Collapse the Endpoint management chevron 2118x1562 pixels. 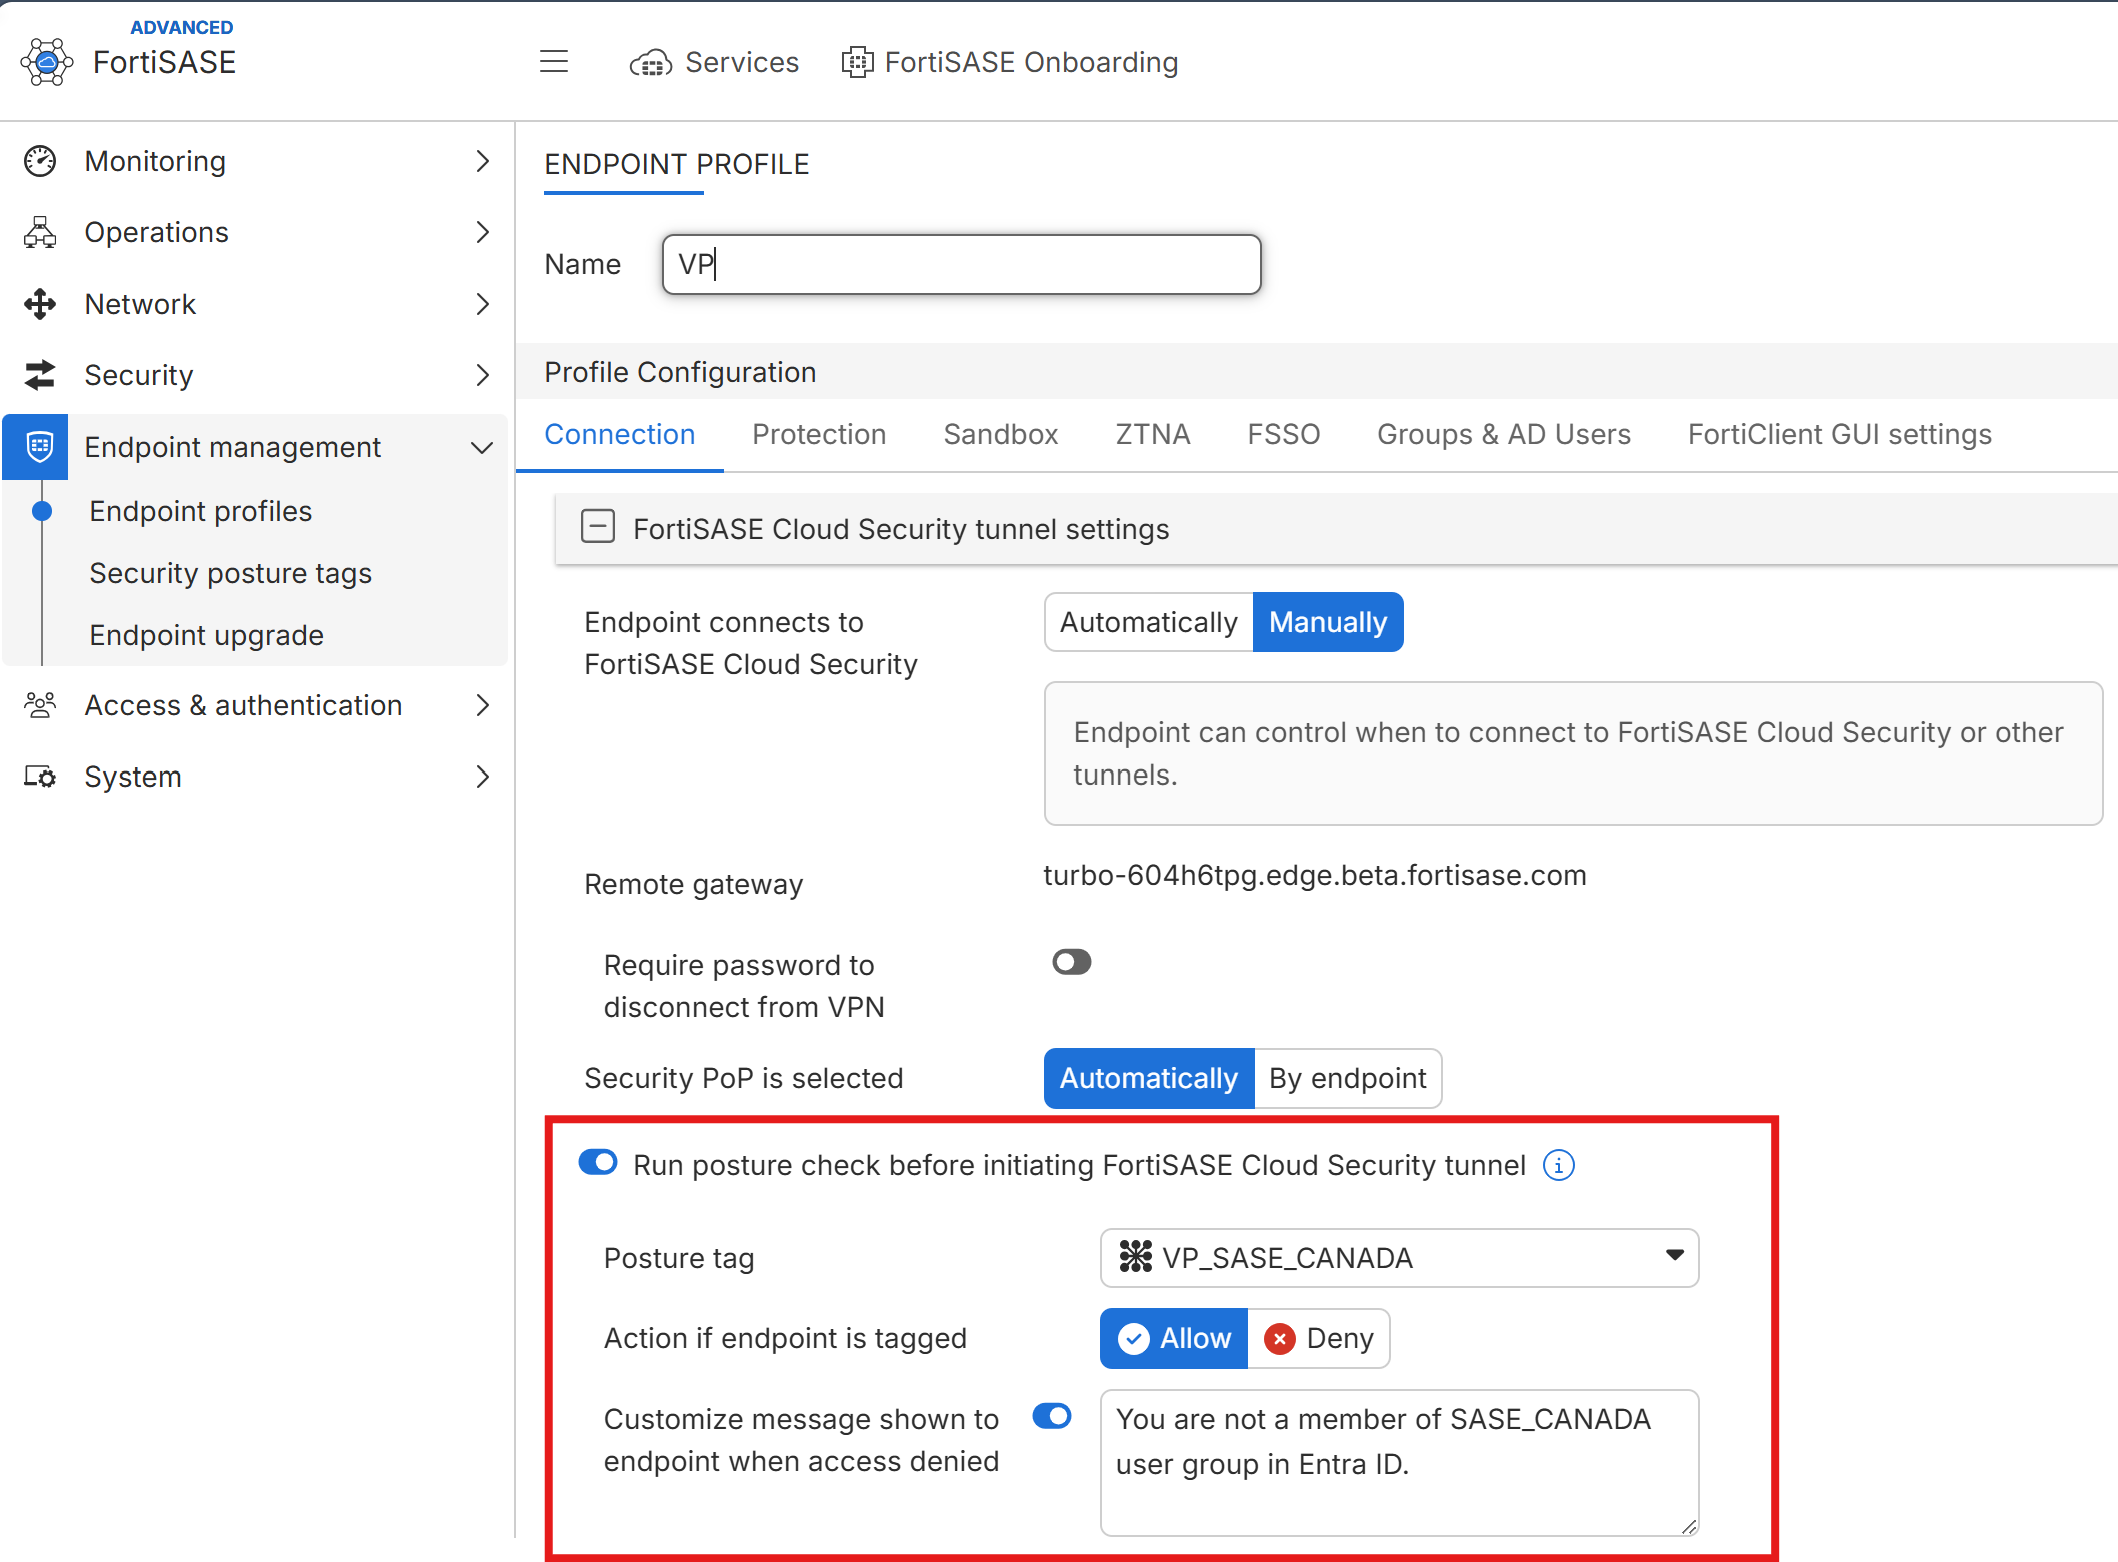(482, 447)
